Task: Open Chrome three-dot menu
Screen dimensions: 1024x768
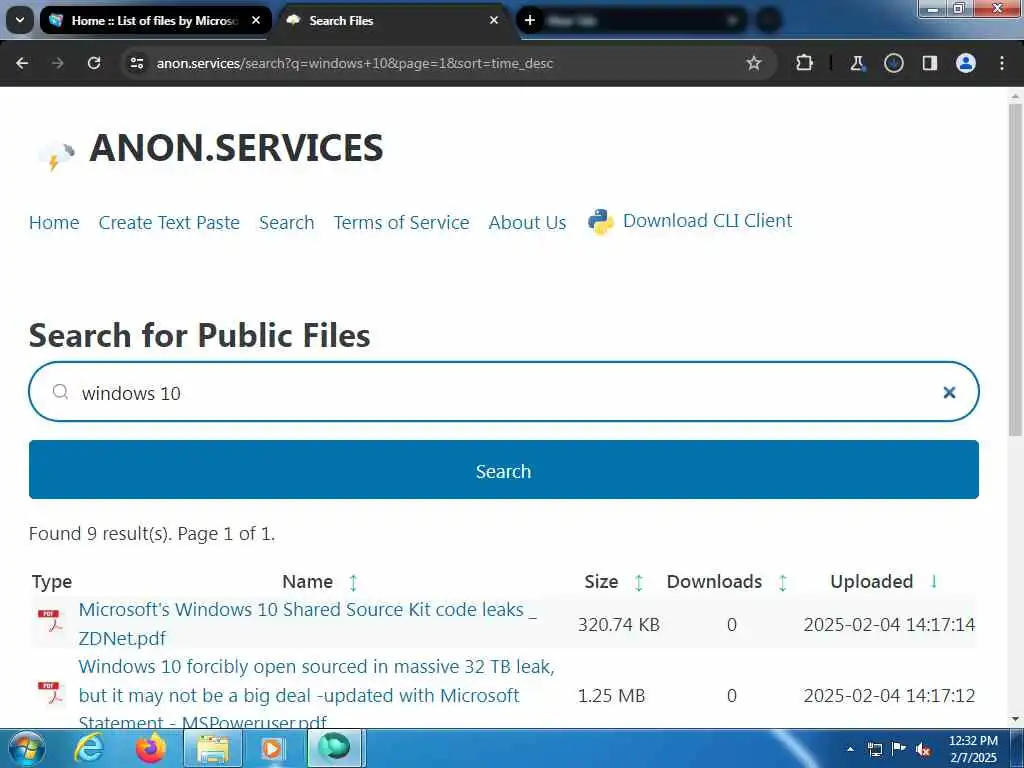Action: point(1002,63)
